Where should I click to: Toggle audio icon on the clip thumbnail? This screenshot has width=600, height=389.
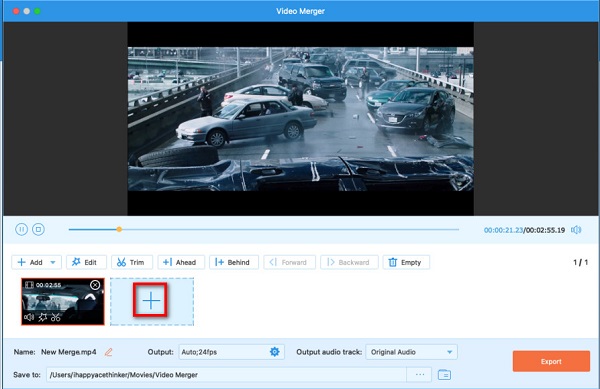29,317
